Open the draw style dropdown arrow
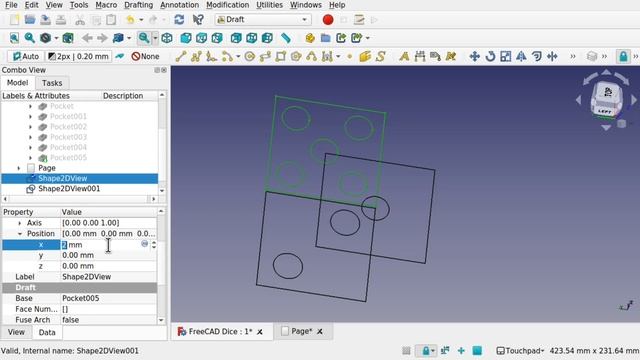640x360 pixels. tap(56, 38)
